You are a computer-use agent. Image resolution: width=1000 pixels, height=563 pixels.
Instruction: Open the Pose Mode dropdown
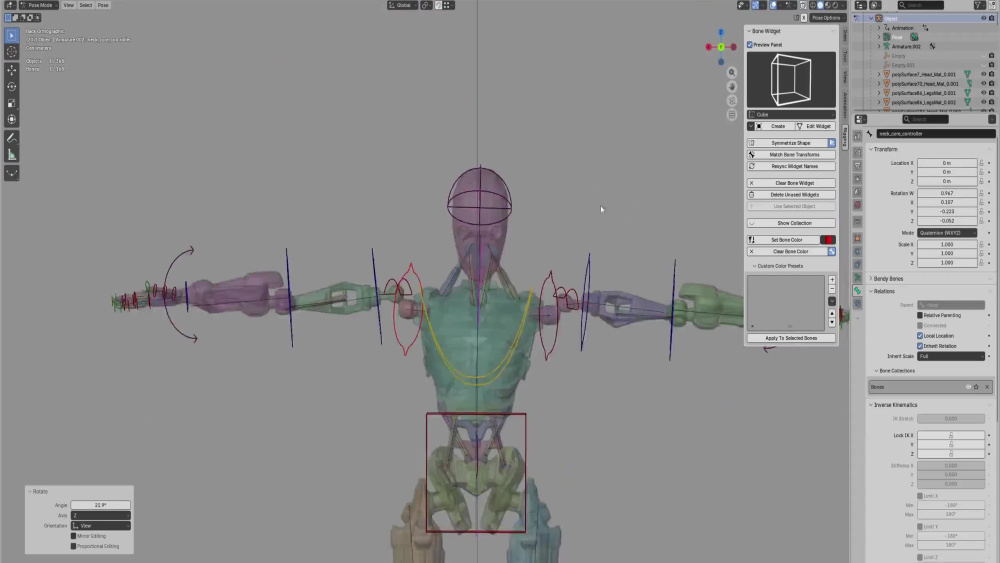click(x=39, y=5)
